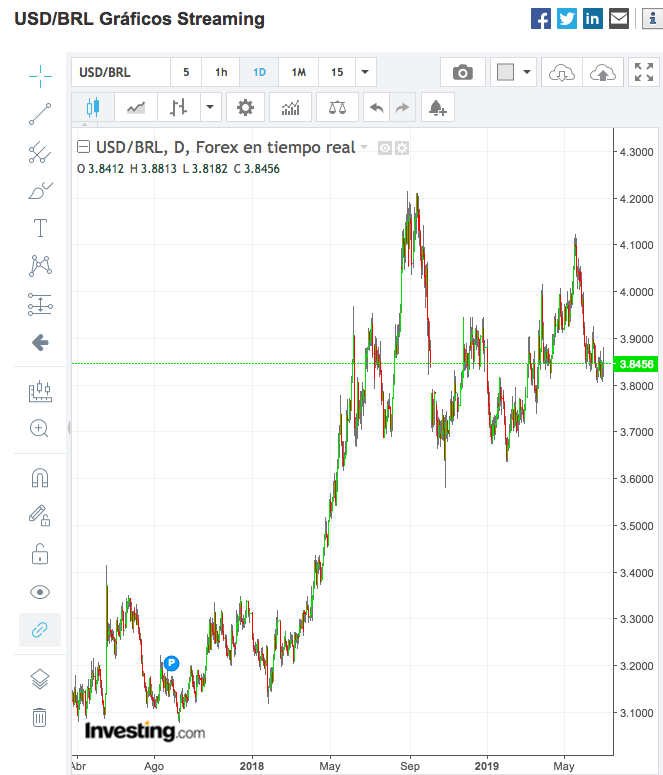Open compare symbols balance-scale icon
663x775 pixels.
tap(337, 107)
